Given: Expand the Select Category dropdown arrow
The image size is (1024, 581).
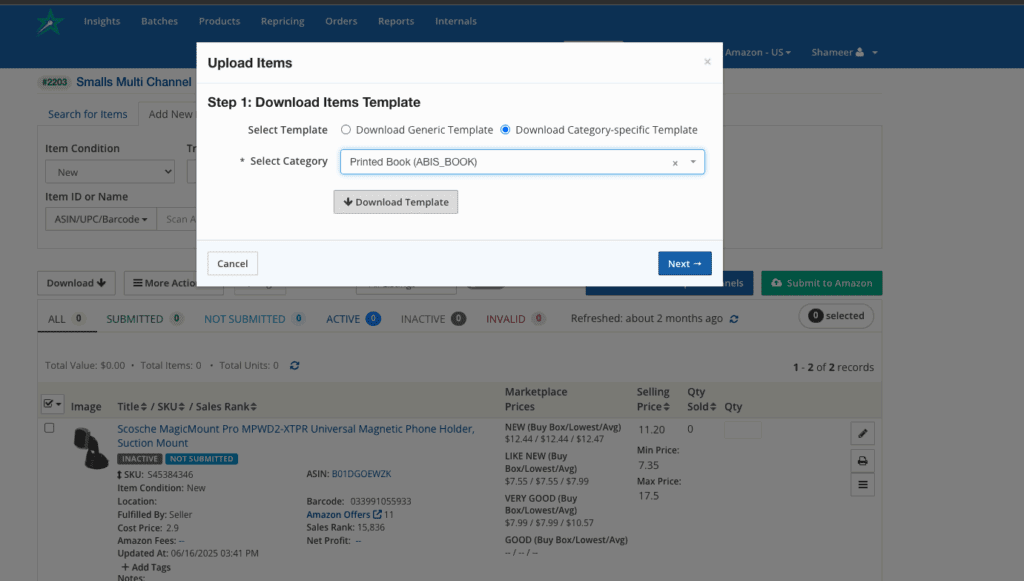Looking at the screenshot, I should (x=693, y=162).
